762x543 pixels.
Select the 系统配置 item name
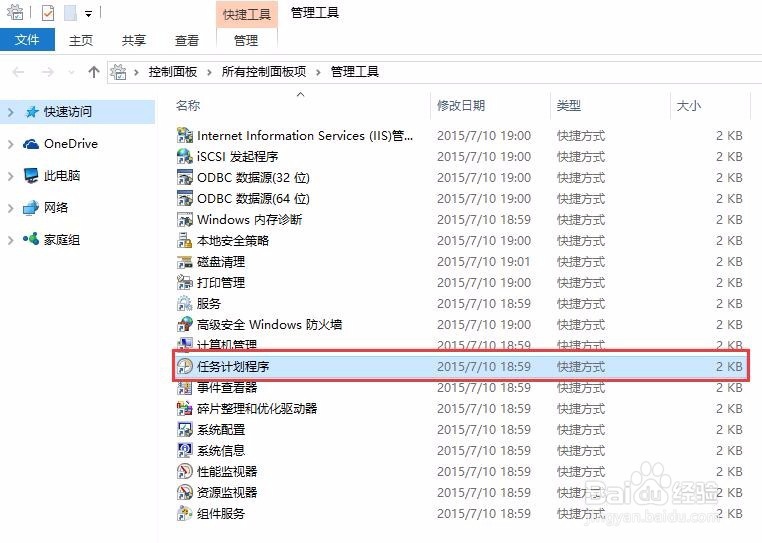[221, 429]
